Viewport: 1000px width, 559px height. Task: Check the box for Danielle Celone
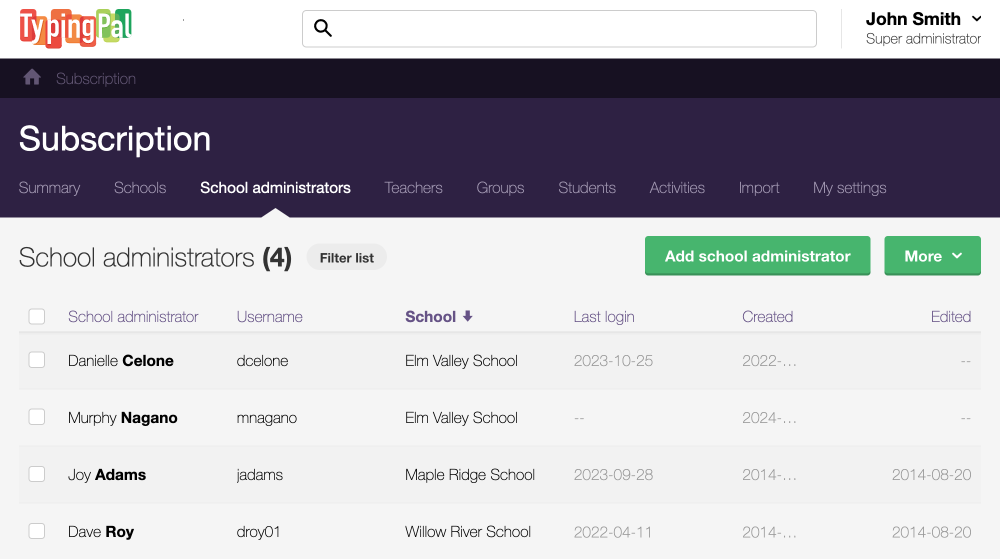[37, 360]
